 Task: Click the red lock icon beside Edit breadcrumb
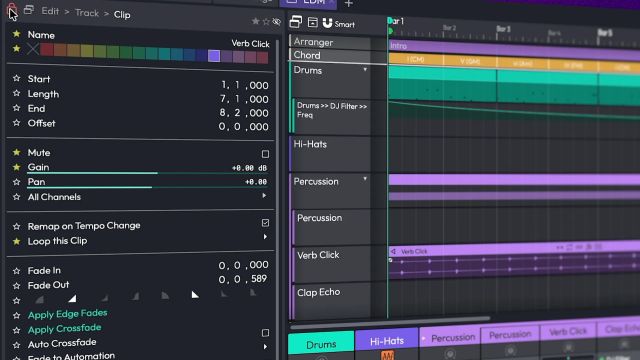click(x=12, y=9)
